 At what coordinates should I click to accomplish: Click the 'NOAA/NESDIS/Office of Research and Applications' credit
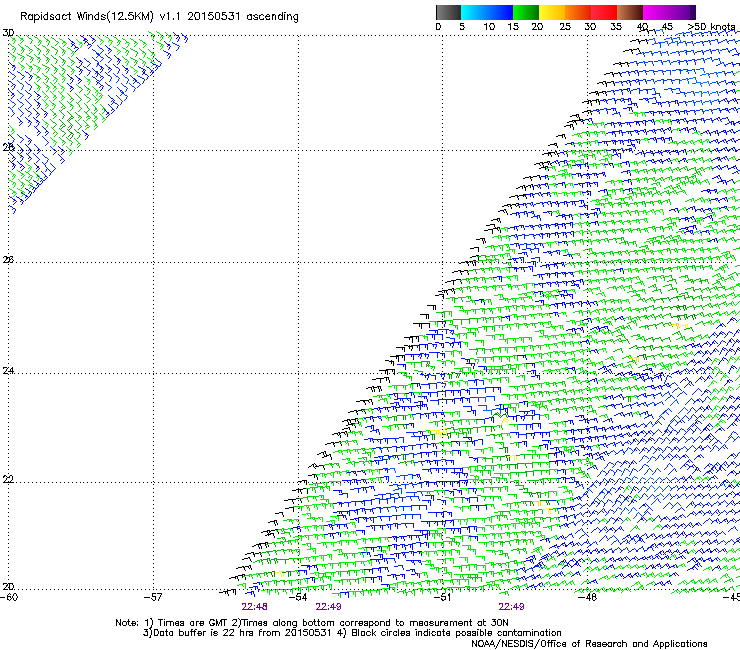pos(589,644)
